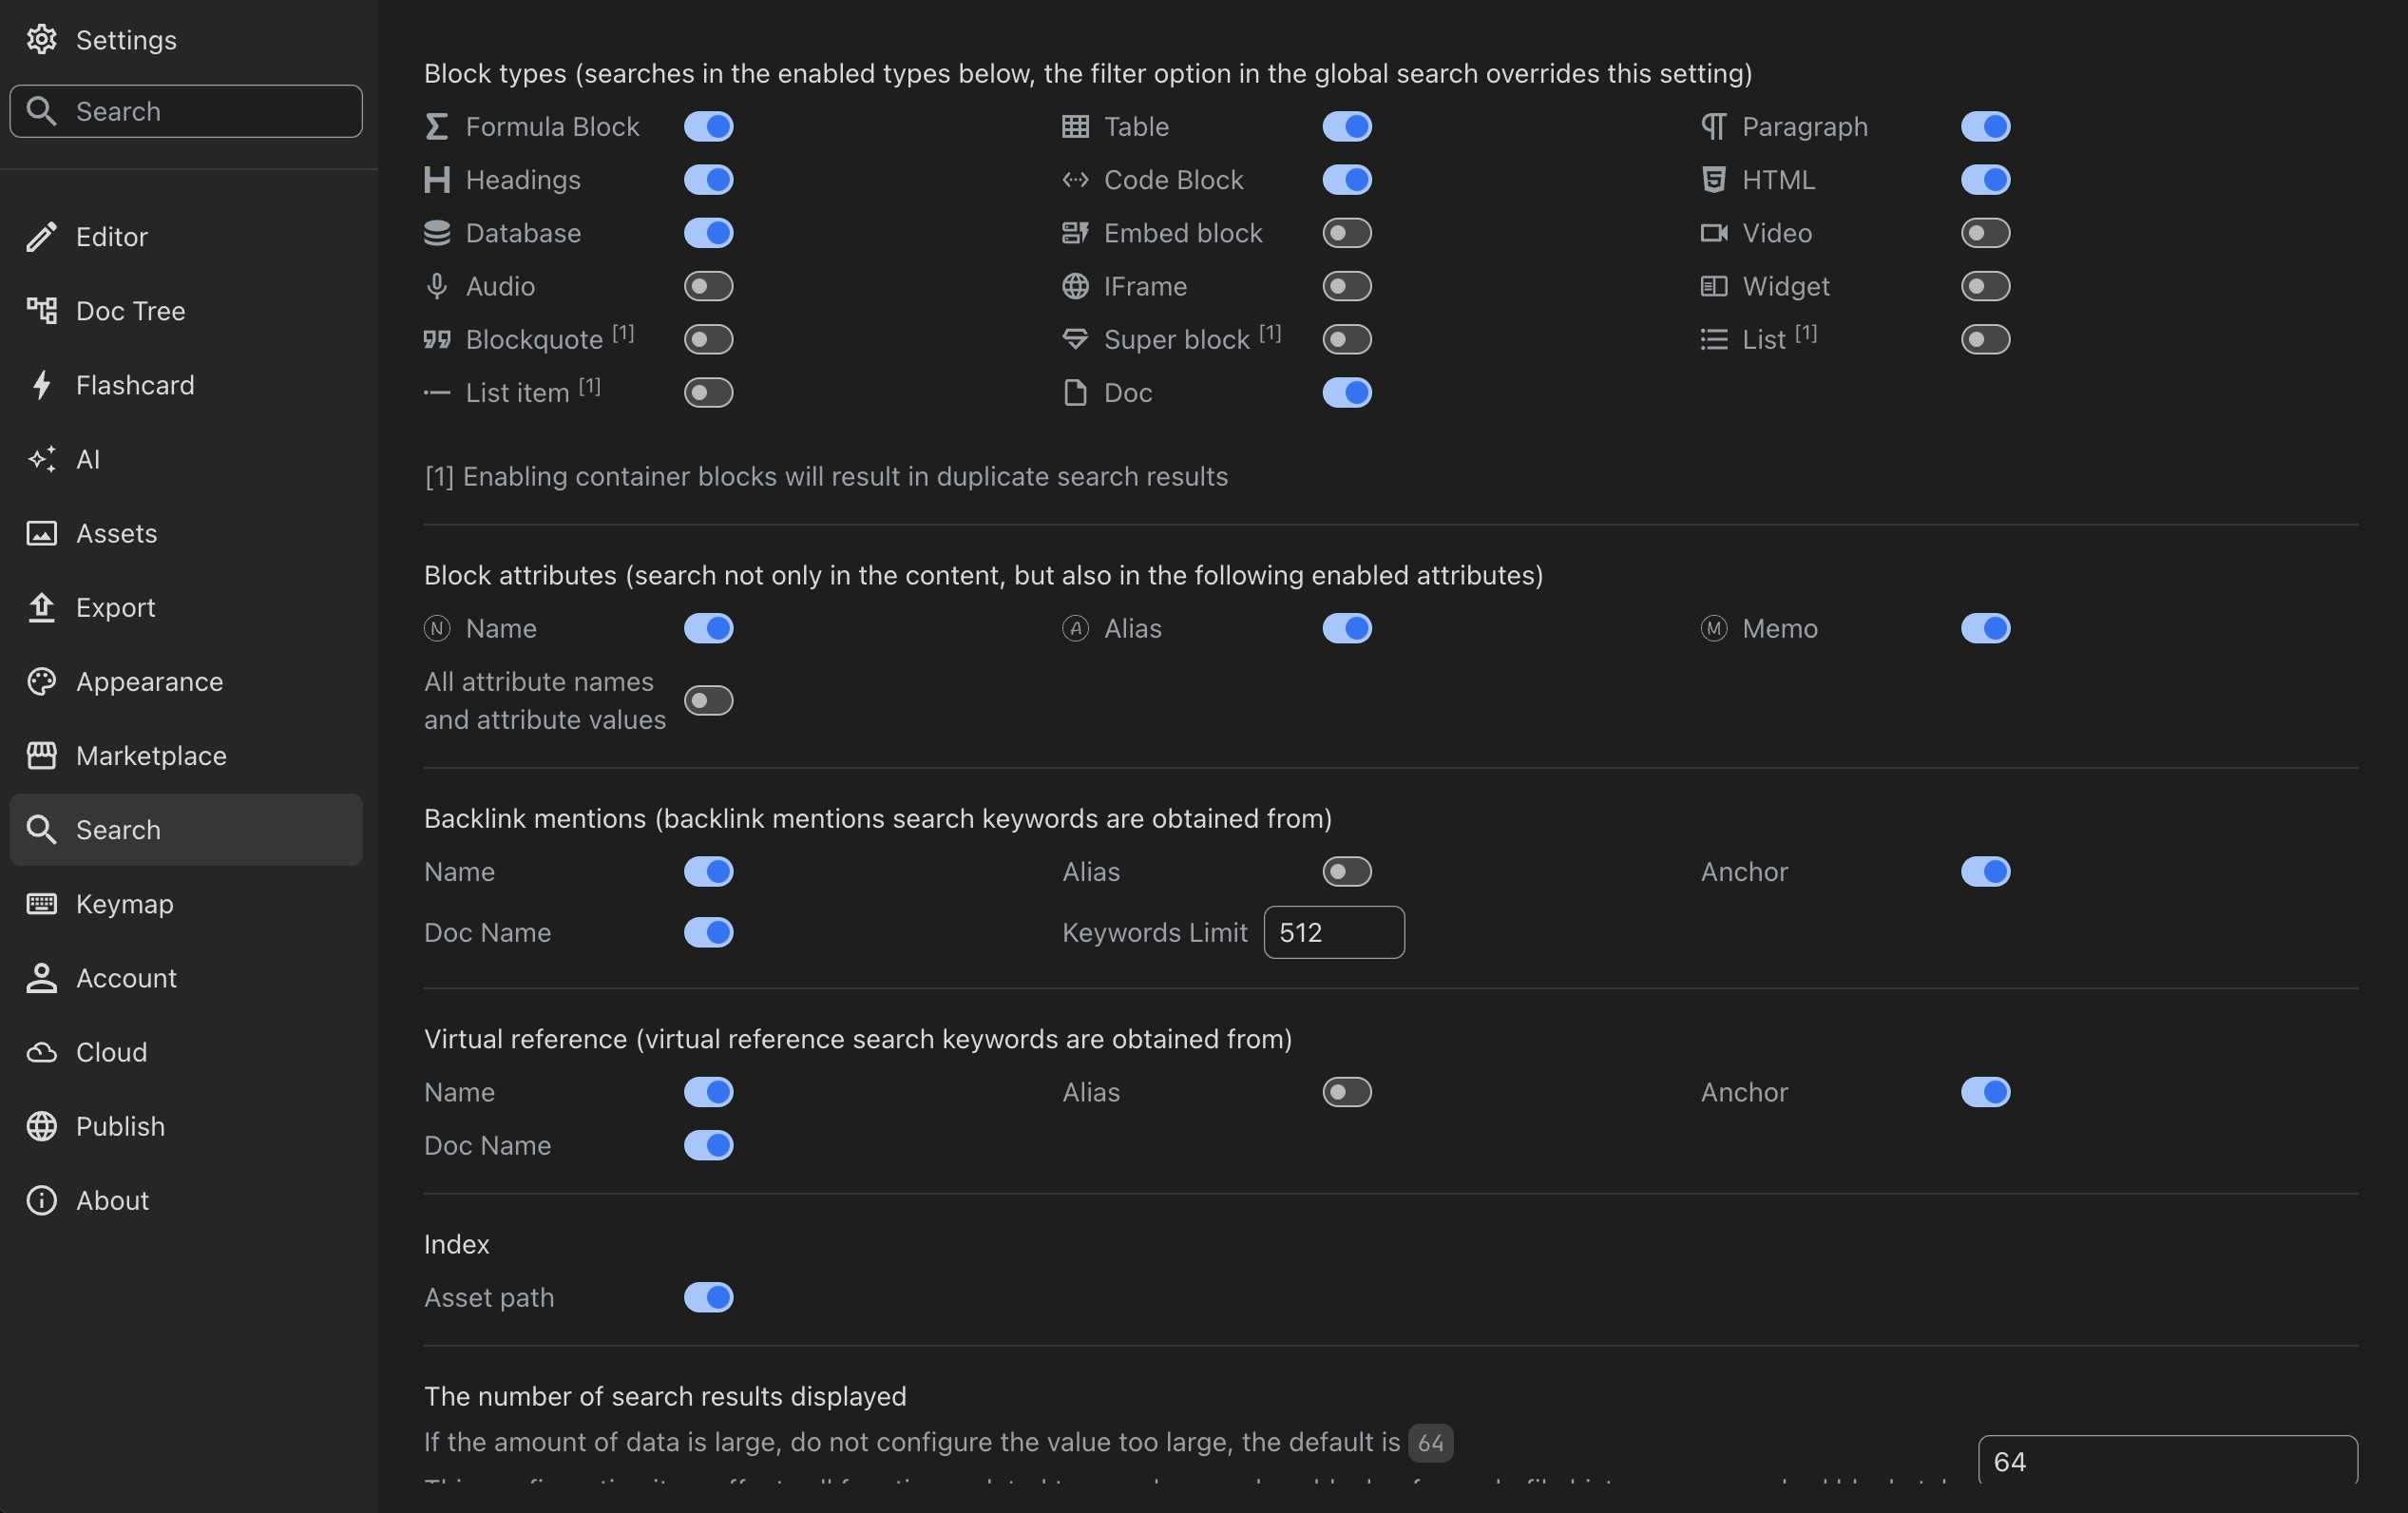Click the Account person icon
2408x1513 pixels.
pos(41,977)
